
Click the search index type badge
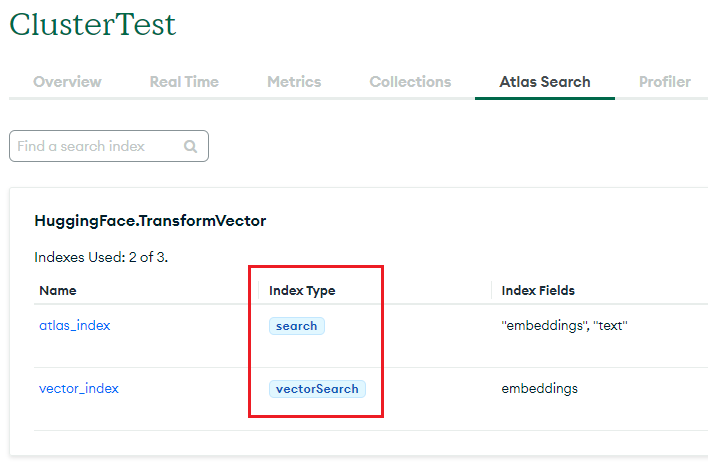tap(297, 326)
